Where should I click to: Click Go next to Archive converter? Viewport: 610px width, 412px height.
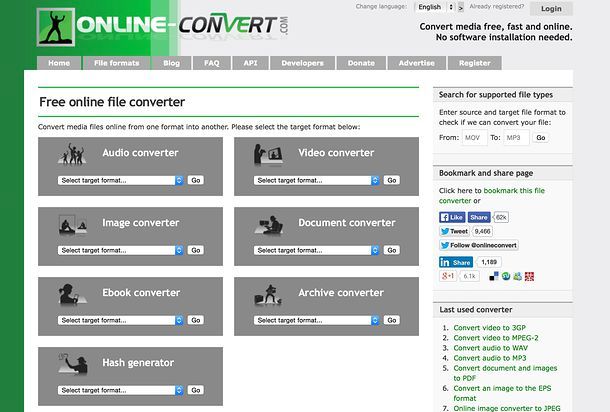392,320
